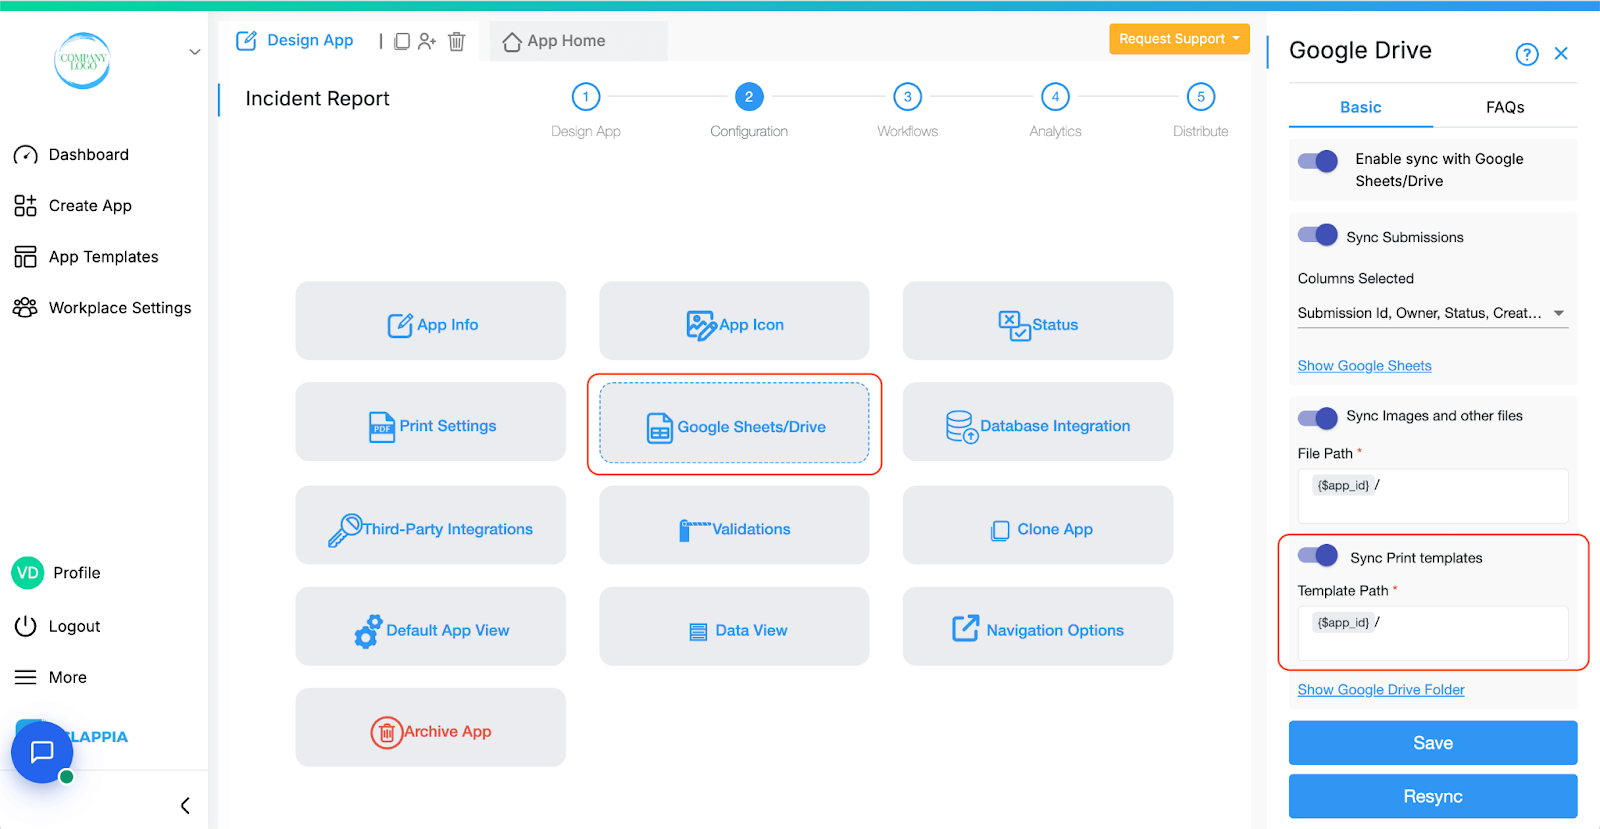Open the Clone App tile
The height and width of the screenshot is (829, 1600).
coord(1038,525)
